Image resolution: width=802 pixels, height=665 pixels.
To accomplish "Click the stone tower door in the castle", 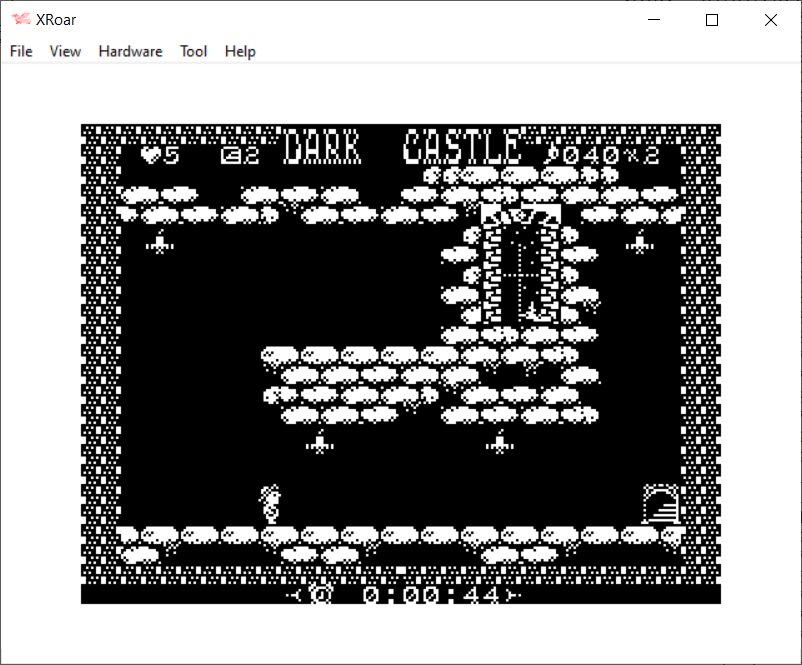I will pyautogui.click(x=520, y=267).
